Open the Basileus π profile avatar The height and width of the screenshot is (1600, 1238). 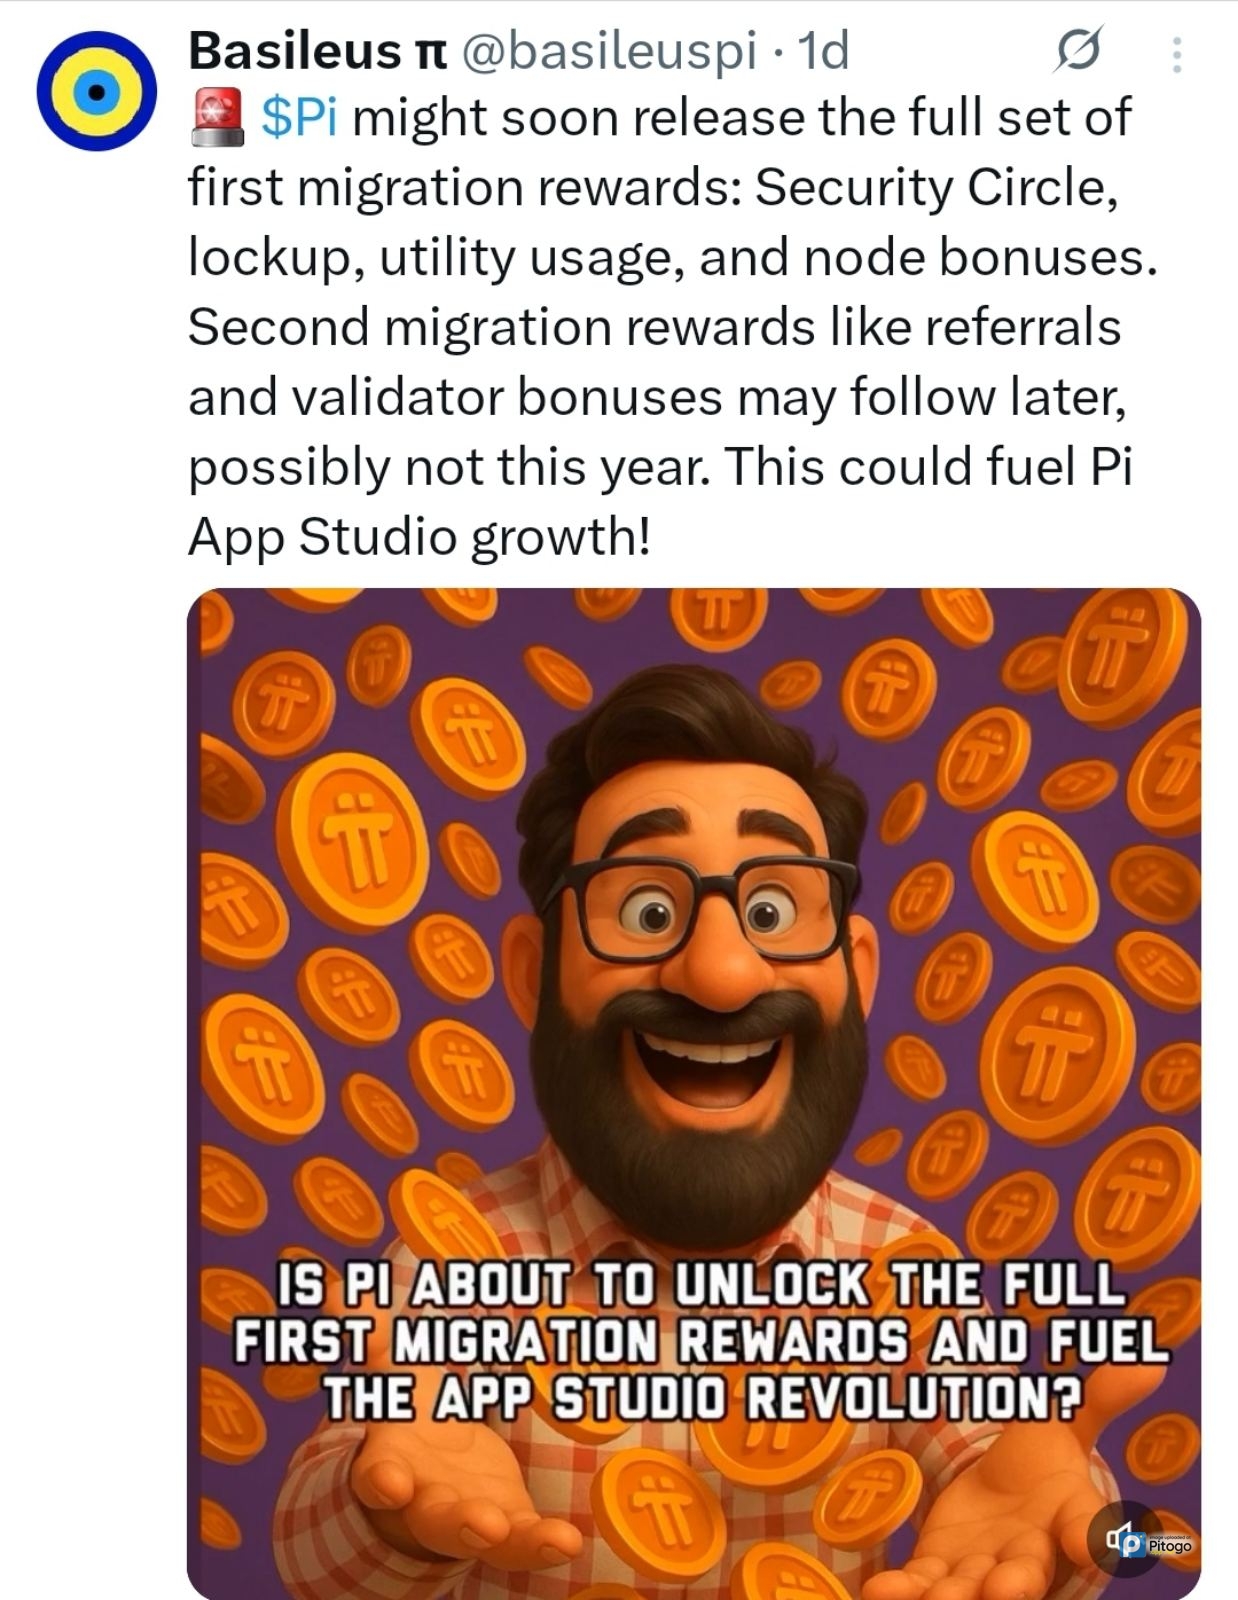coord(96,91)
